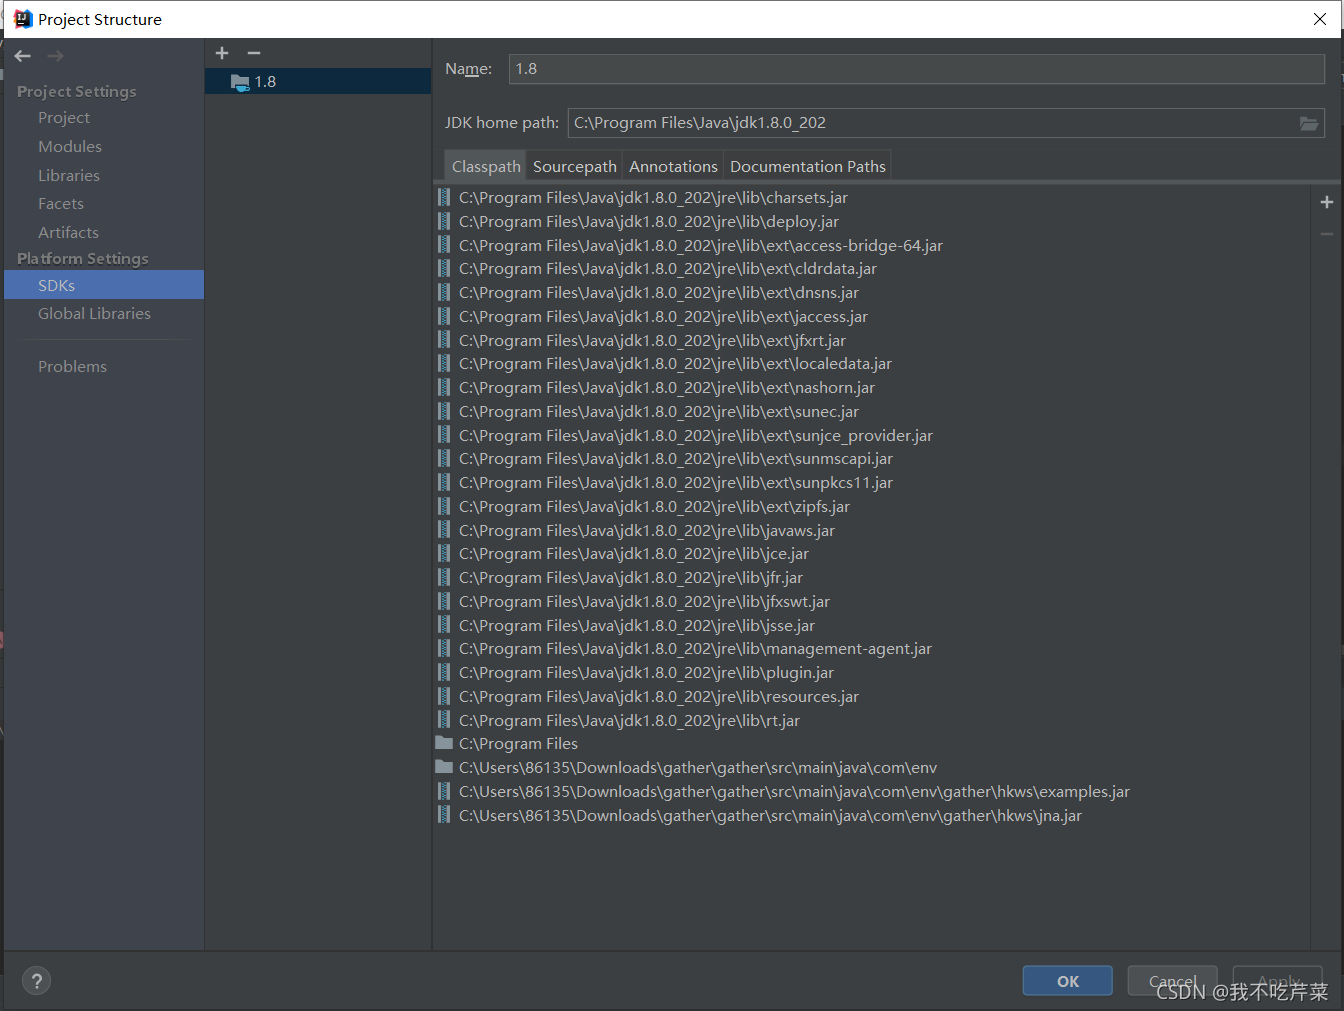Switch to the Classpath tab

pyautogui.click(x=486, y=167)
